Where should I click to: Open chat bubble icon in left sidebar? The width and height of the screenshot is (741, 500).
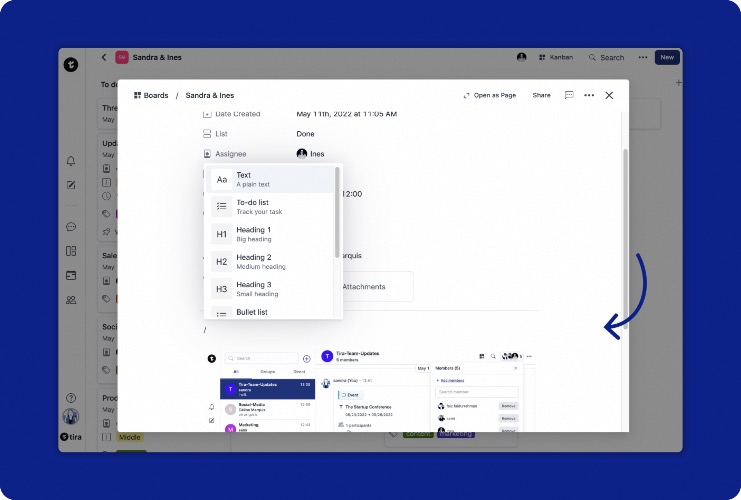(x=71, y=227)
